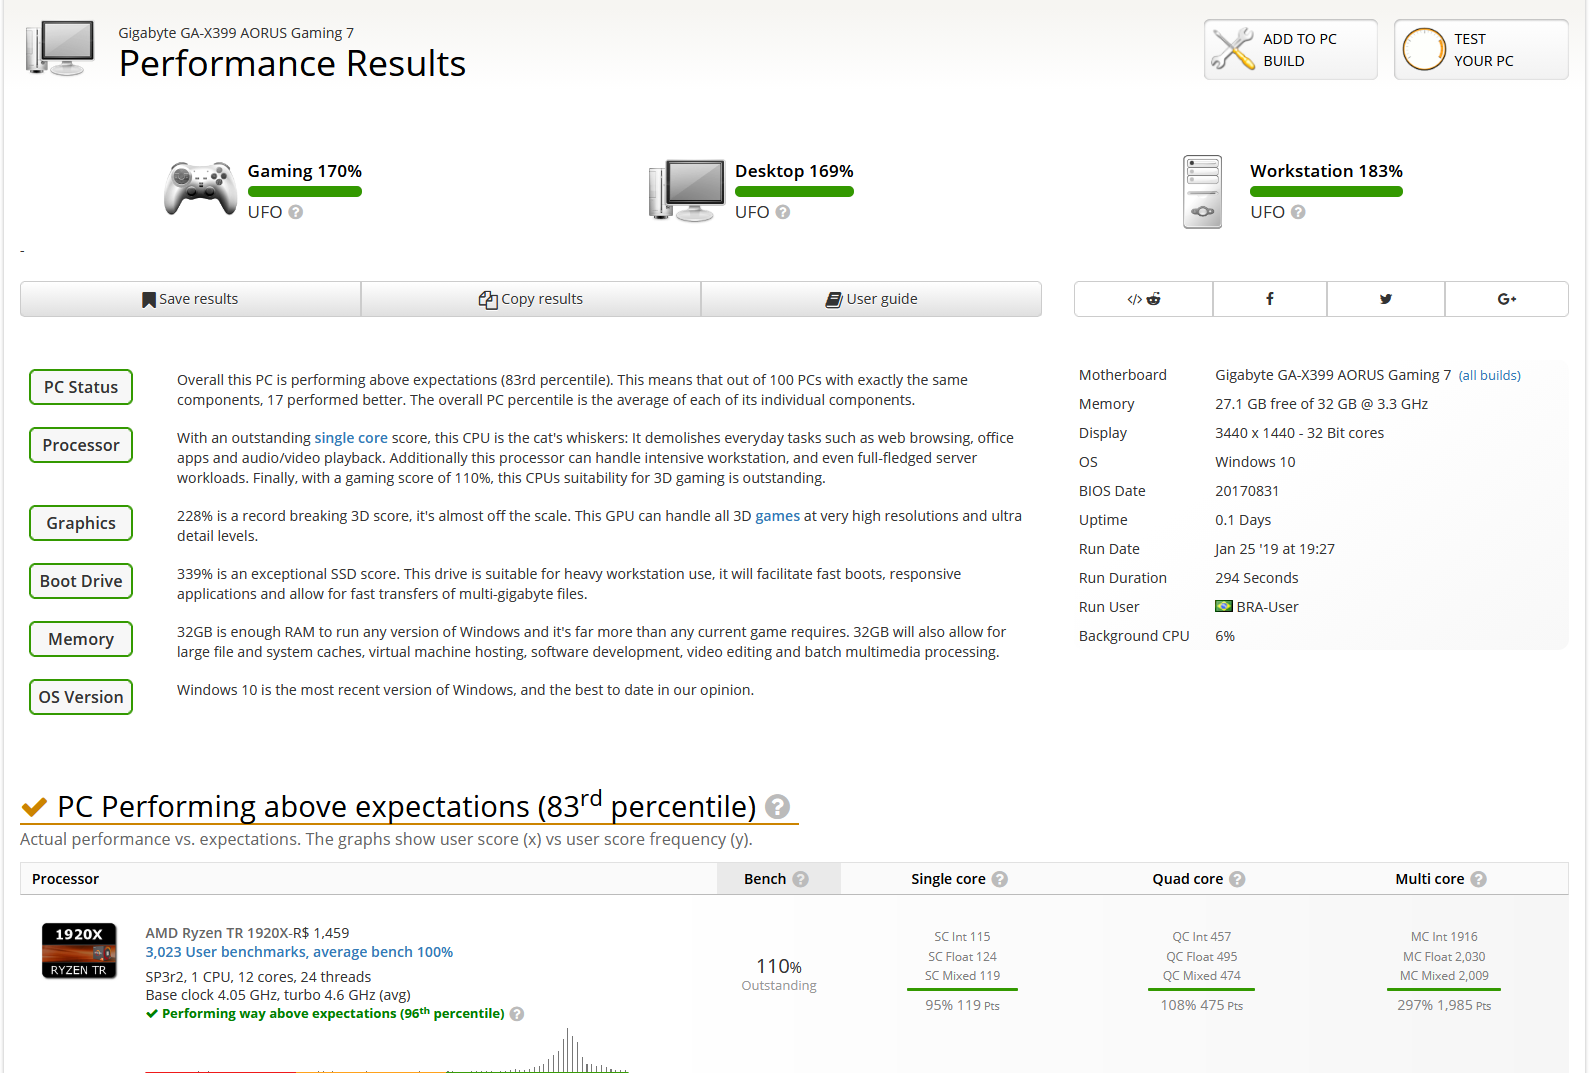Open help icon beside PC percentile heading
Image resolution: width=1593 pixels, height=1073 pixels.
tap(777, 807)
